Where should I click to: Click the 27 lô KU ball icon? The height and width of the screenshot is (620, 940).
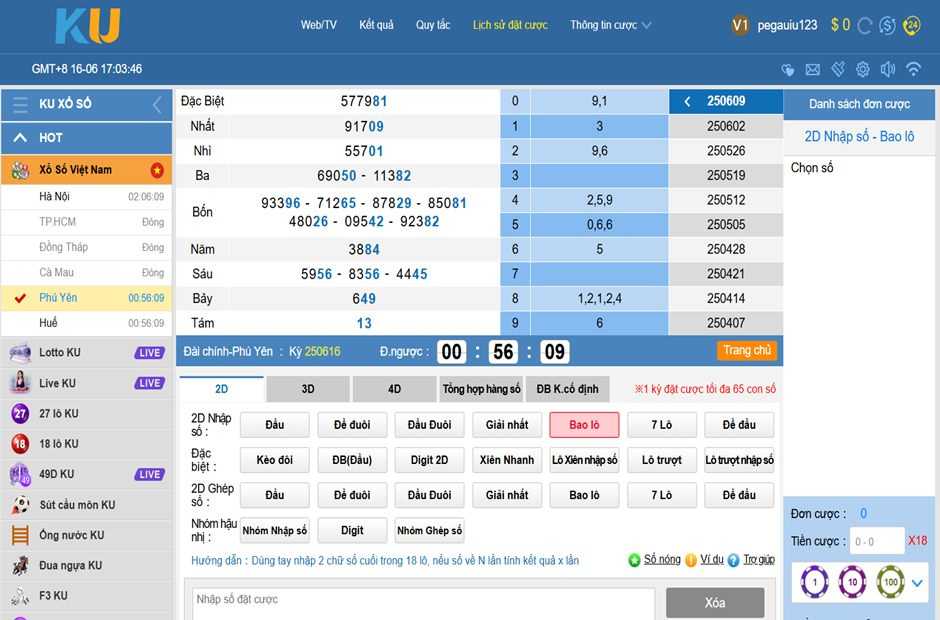20,413
